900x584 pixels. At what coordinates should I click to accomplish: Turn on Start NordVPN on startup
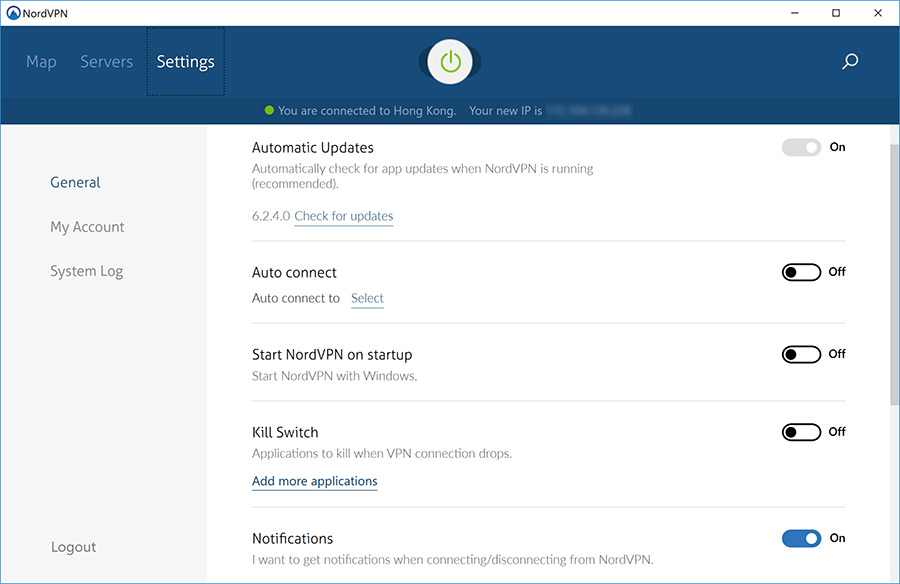pyautogui.click(x=801, y=354)
